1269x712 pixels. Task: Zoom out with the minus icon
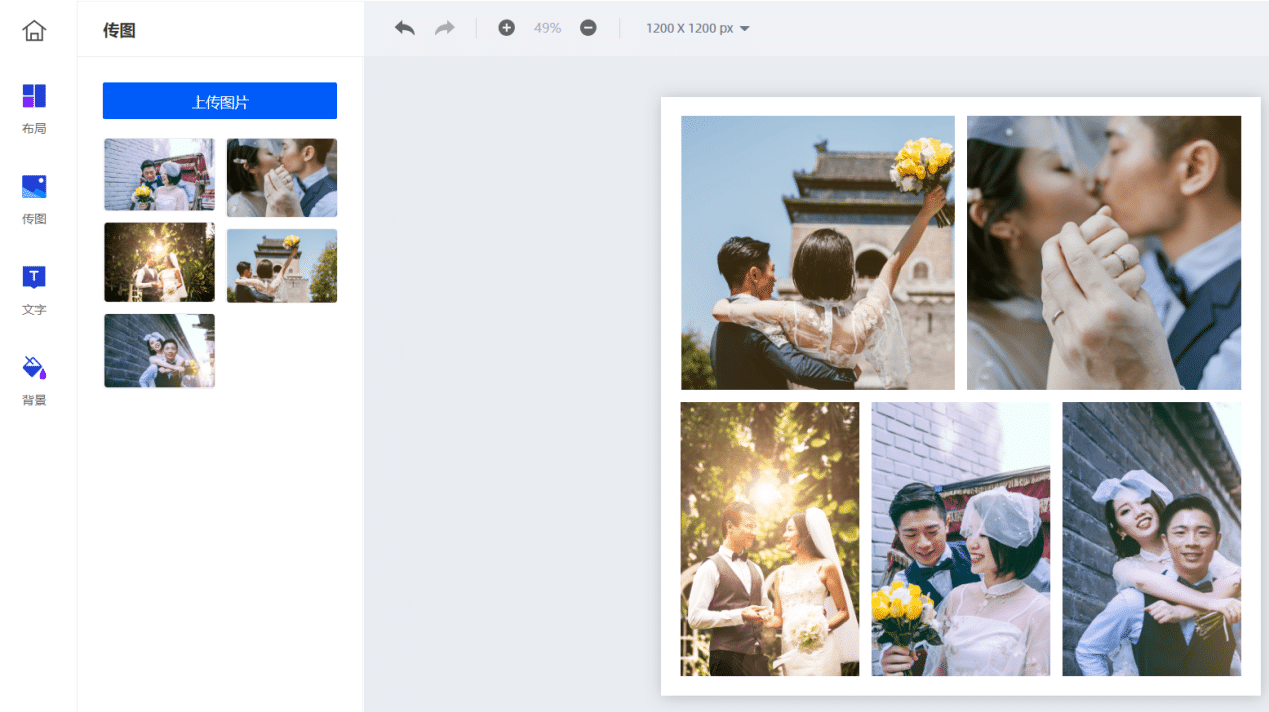click(x=588, y=28)
